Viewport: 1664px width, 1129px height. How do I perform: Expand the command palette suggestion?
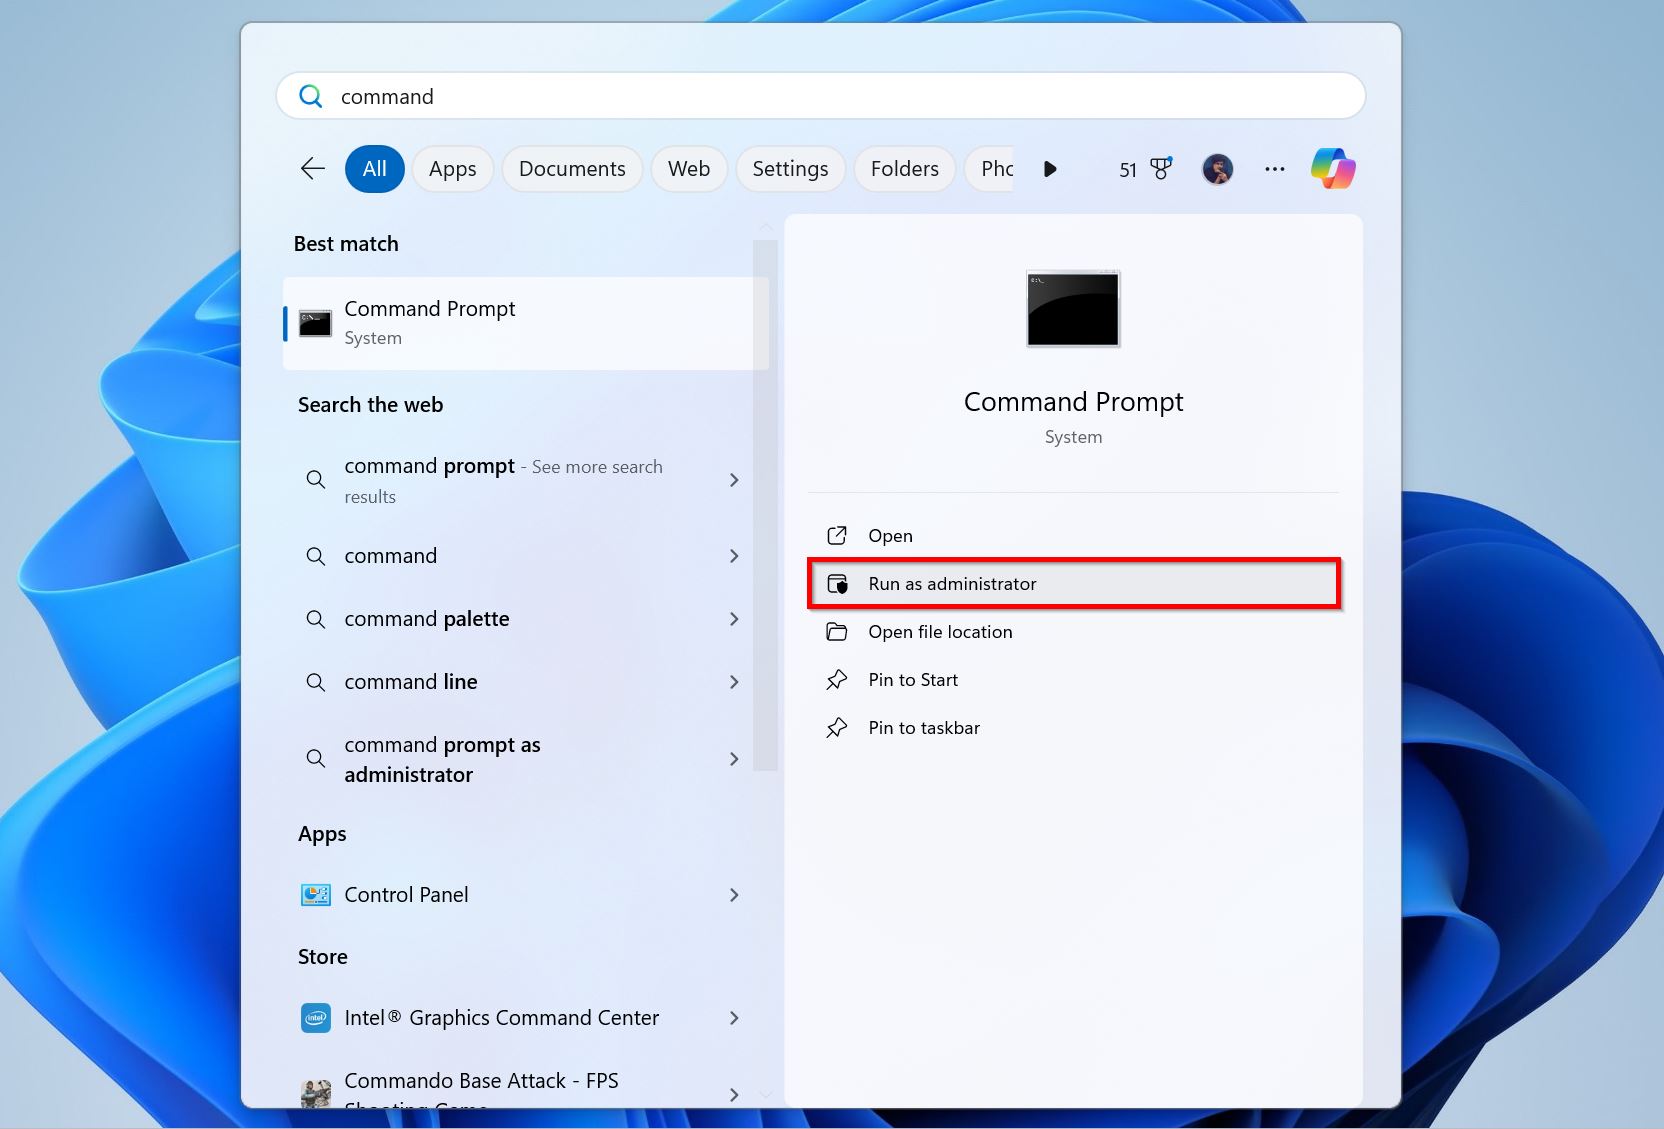(734, 619)
